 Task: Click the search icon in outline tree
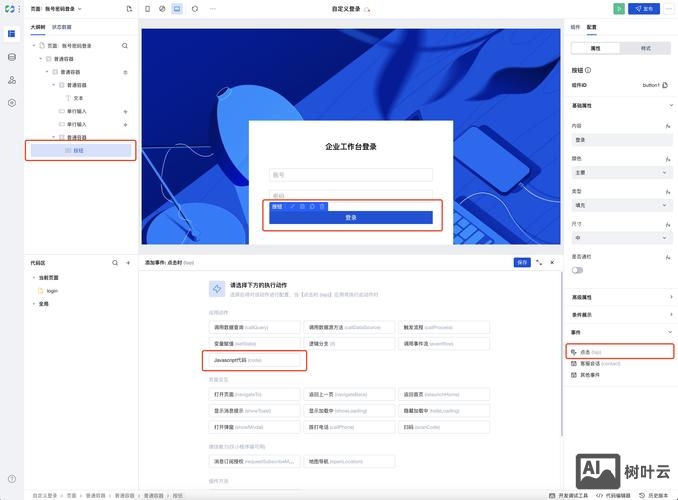click(125, 46)
